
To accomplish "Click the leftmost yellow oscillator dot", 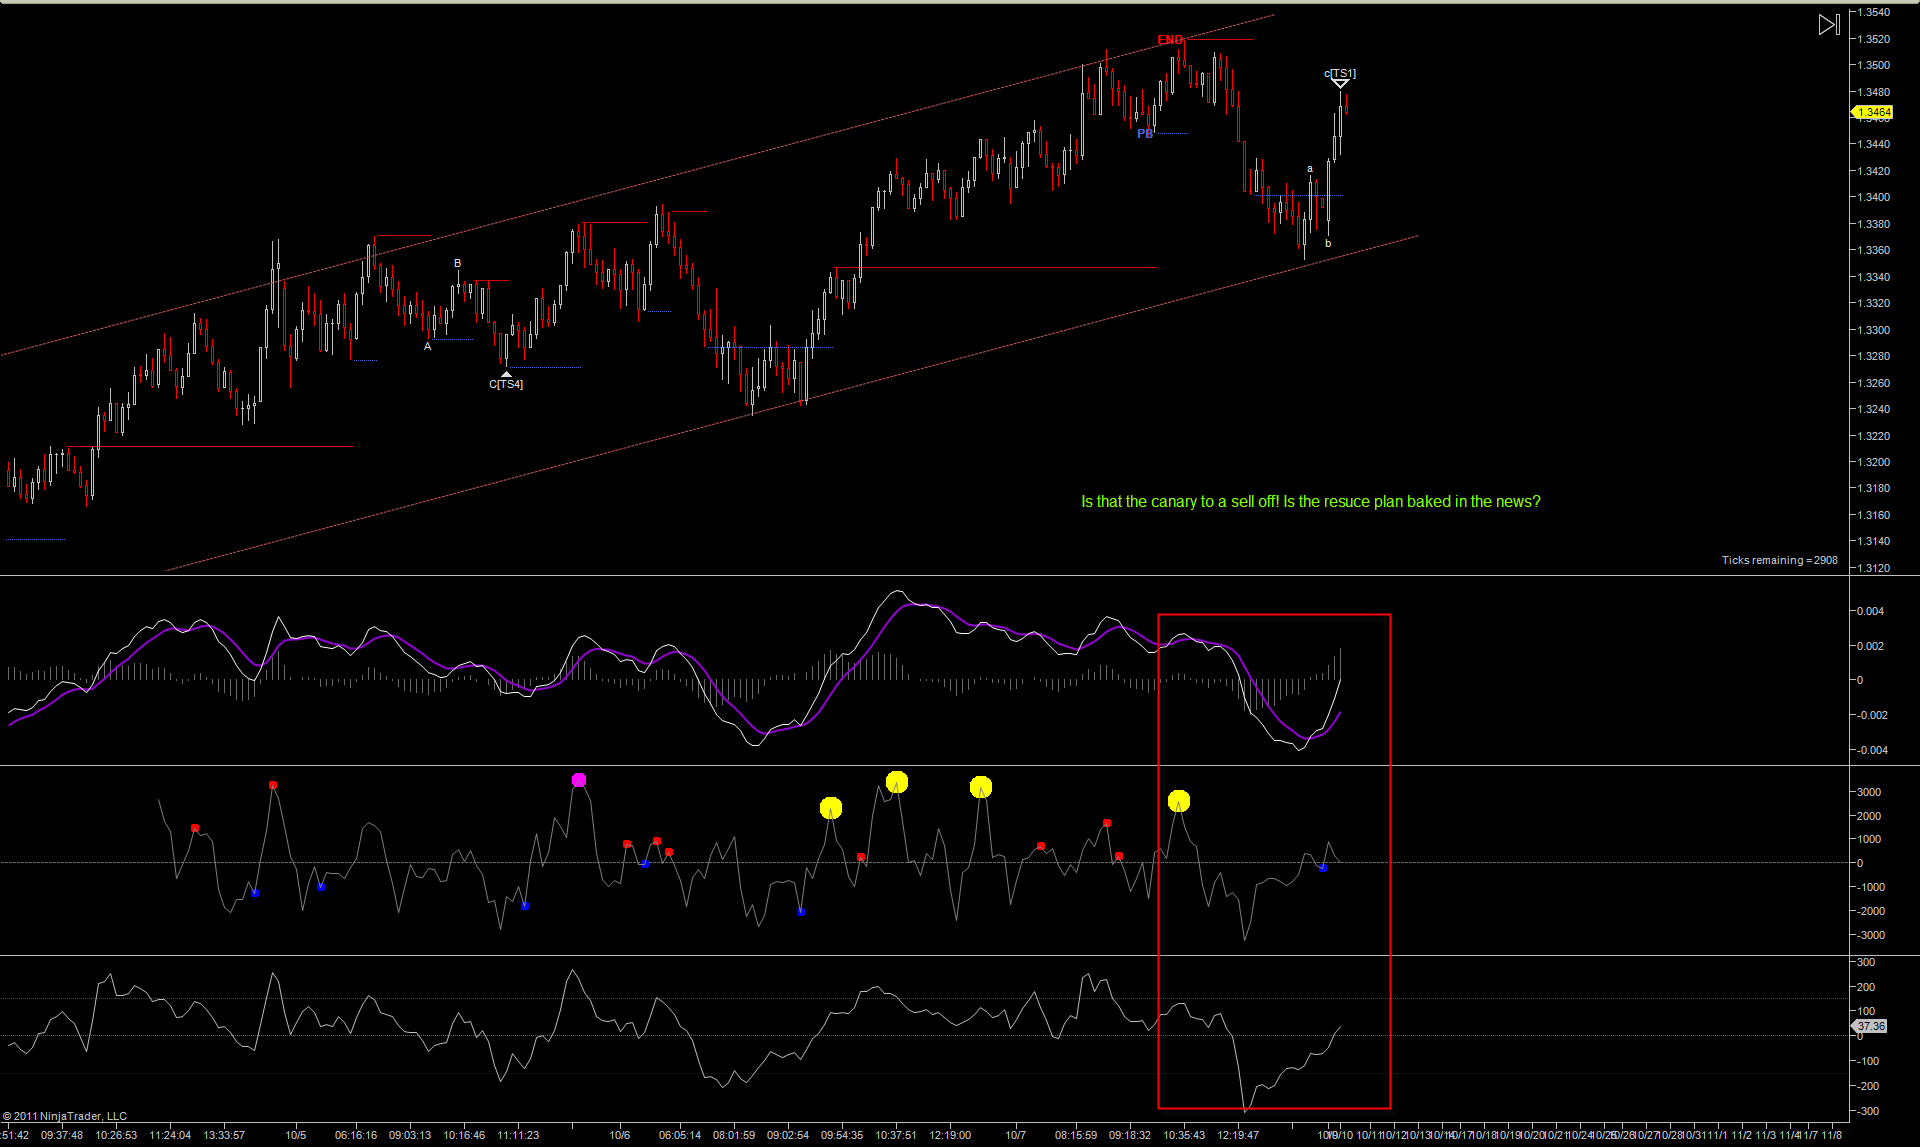I will (x=831, y=808).
